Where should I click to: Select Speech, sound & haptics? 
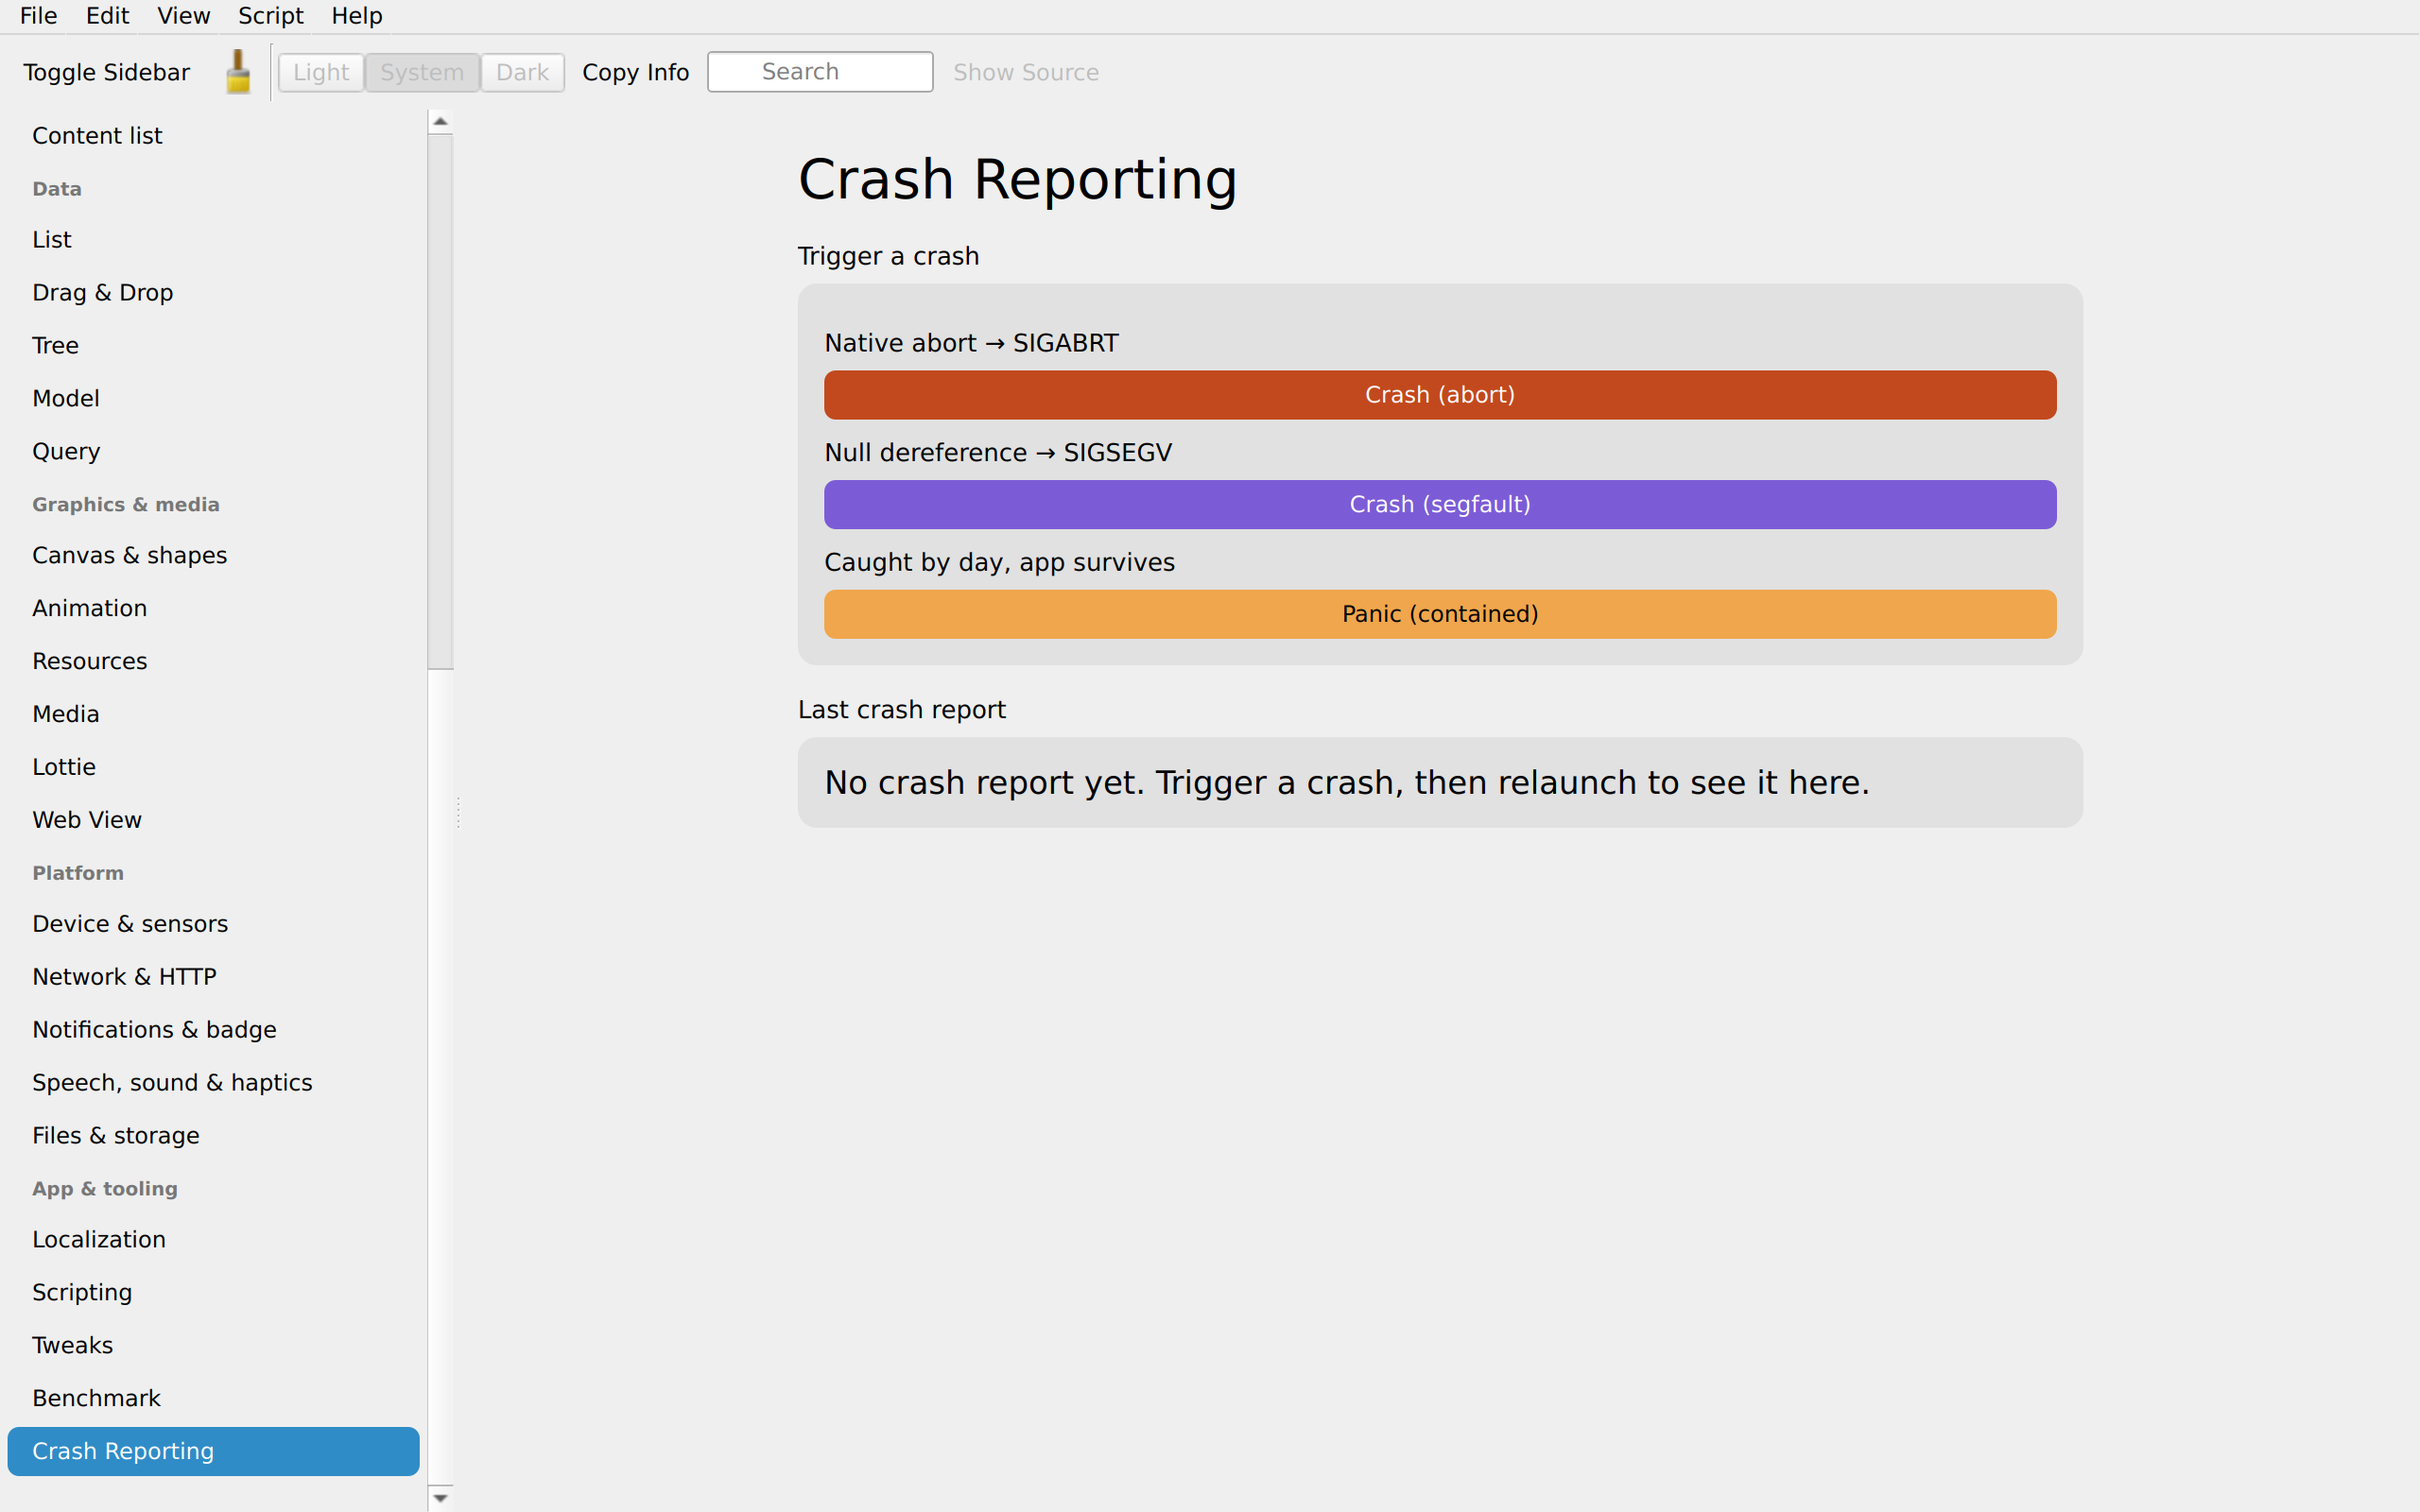(x=213, y=1083)
